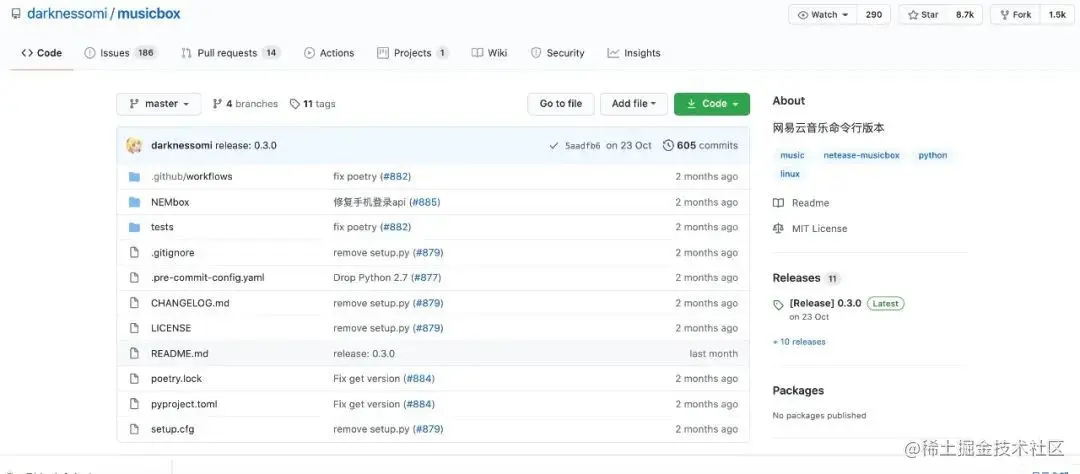Click the darknessomi avatar in commit header

(134, 145)
